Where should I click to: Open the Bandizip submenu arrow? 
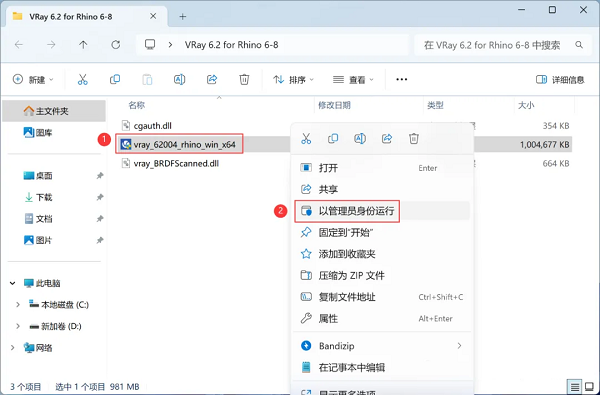(x=459, y=346)
